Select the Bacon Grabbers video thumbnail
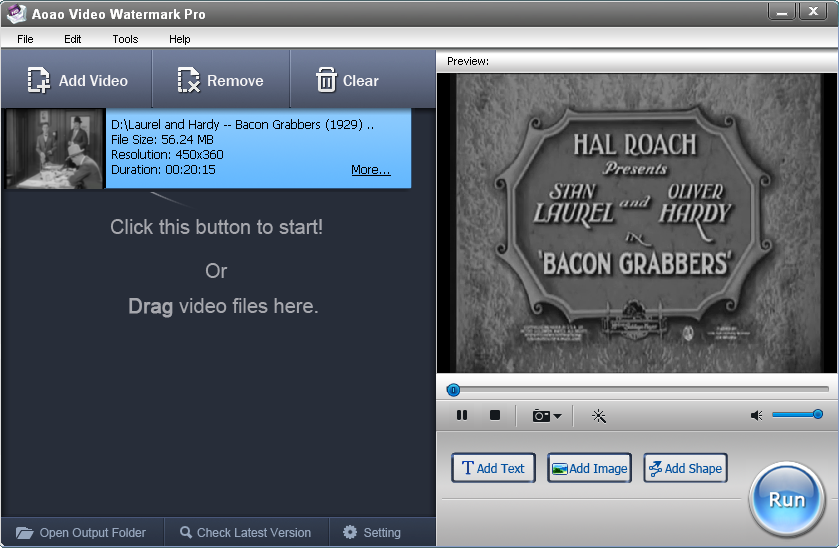 pyautogui.click(x=54, y=149)
